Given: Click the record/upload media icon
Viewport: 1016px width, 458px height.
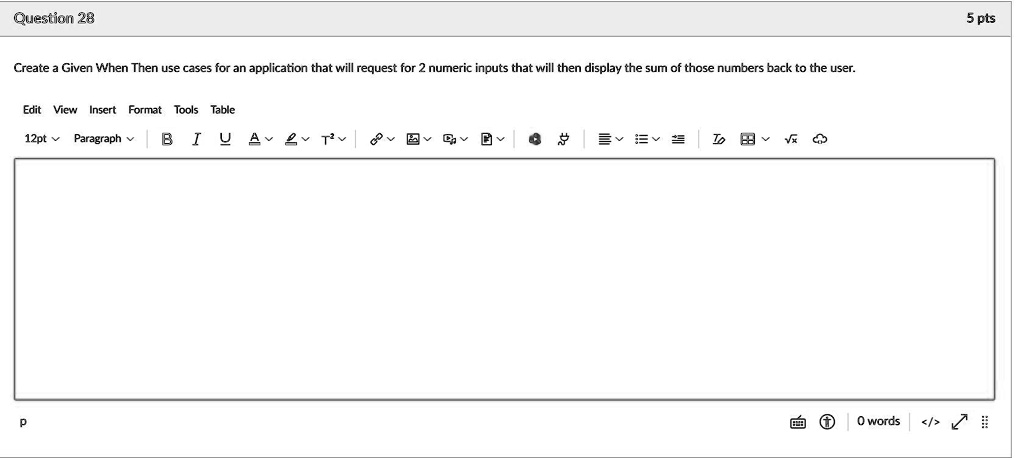Looking at the screenshot, I should click(x=449, y=139).
